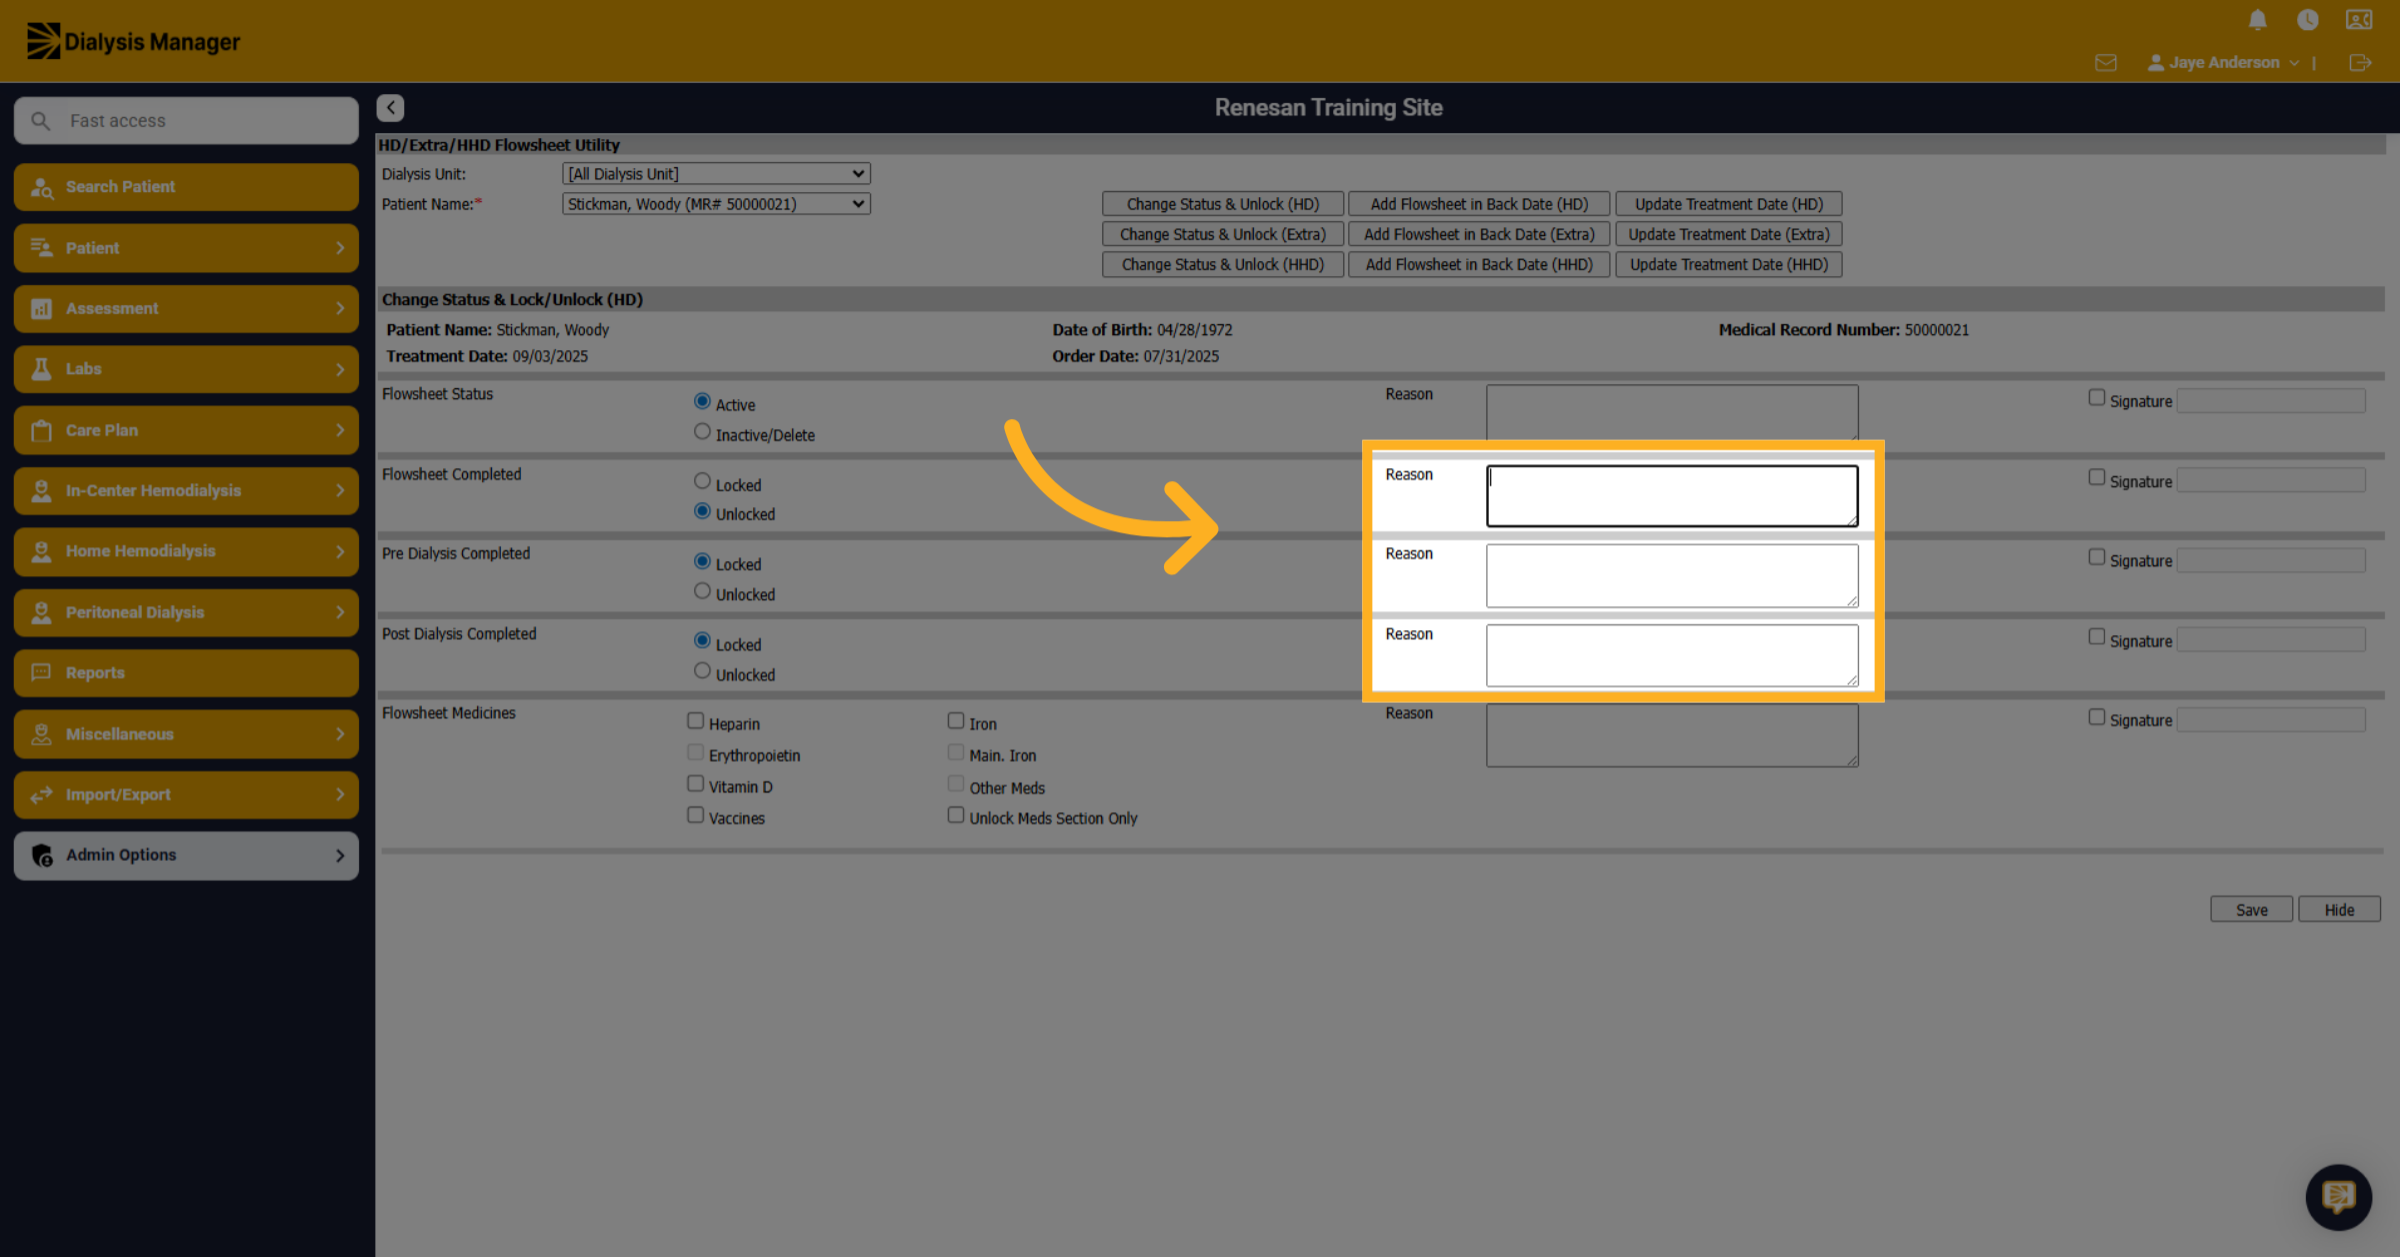The width and height of the screenshot is (2400, 1257).
Task: Check Unlock Meds Section Only
Action: point(955,815)
